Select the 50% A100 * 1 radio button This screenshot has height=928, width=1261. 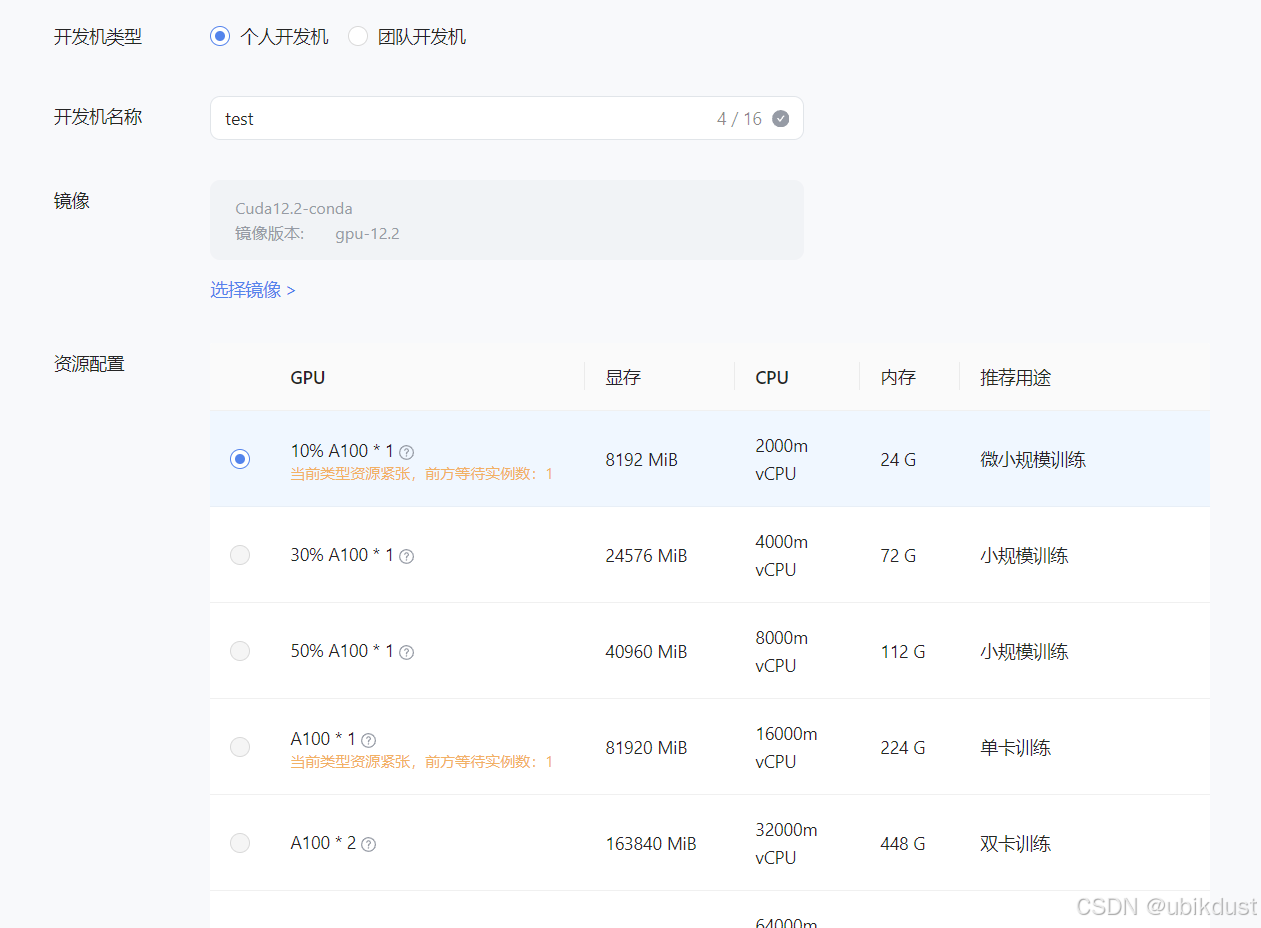coord(240,651)
